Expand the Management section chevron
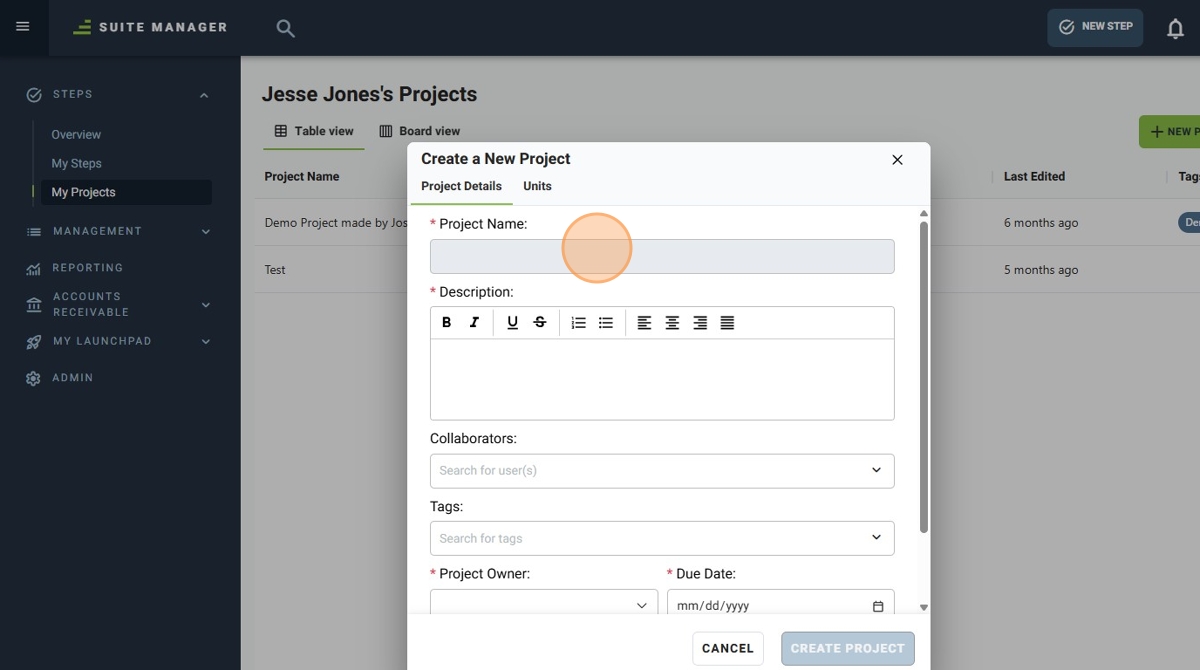Screen dimensions: 1200x670 [206, 232]
